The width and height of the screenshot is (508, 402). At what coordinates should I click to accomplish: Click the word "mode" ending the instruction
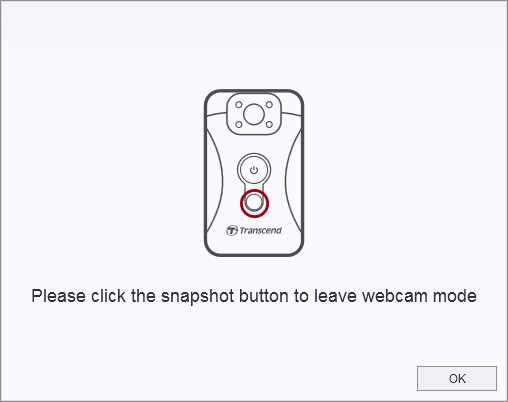(455, 296)
